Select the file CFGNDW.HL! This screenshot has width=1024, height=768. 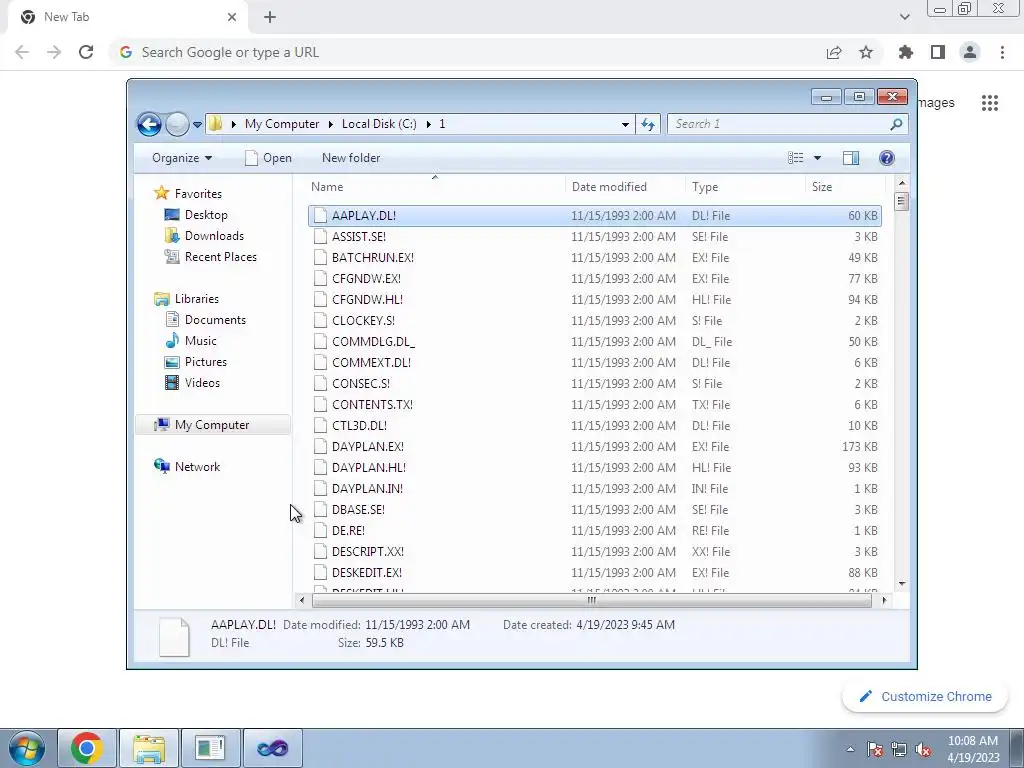tap(594, 299)
